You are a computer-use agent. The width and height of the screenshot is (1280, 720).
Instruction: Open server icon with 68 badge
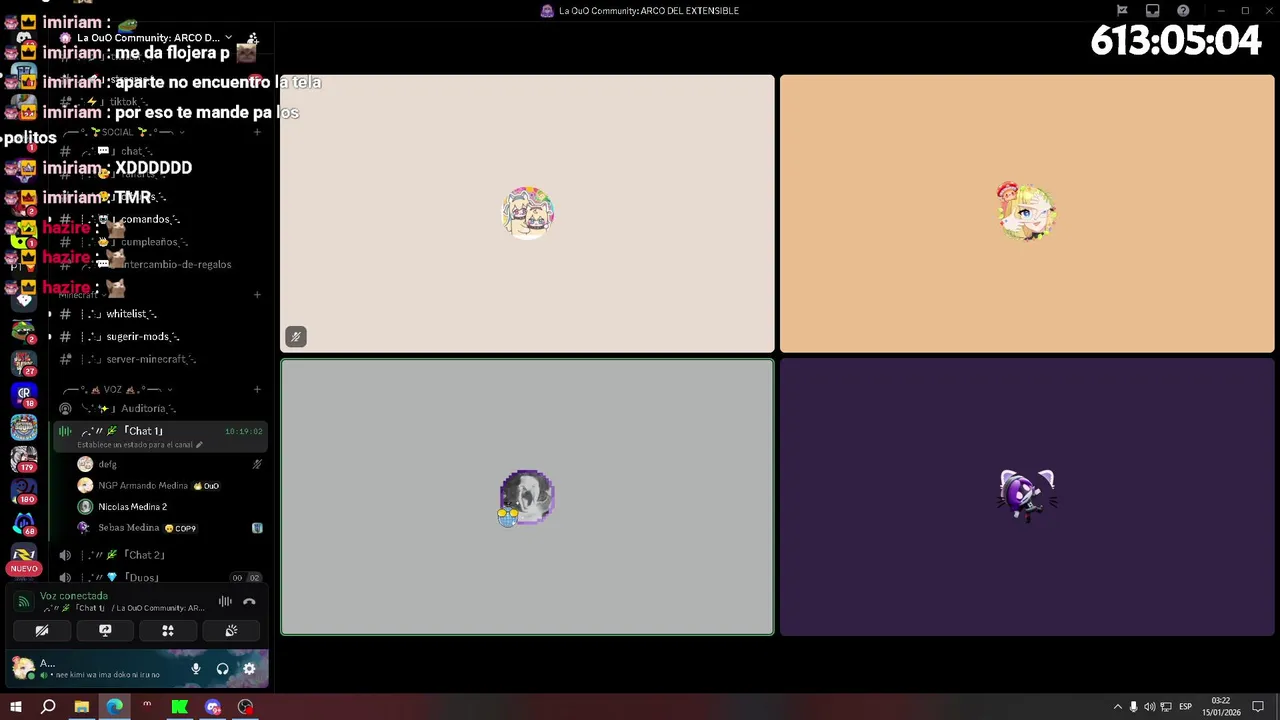pos(24,523)
